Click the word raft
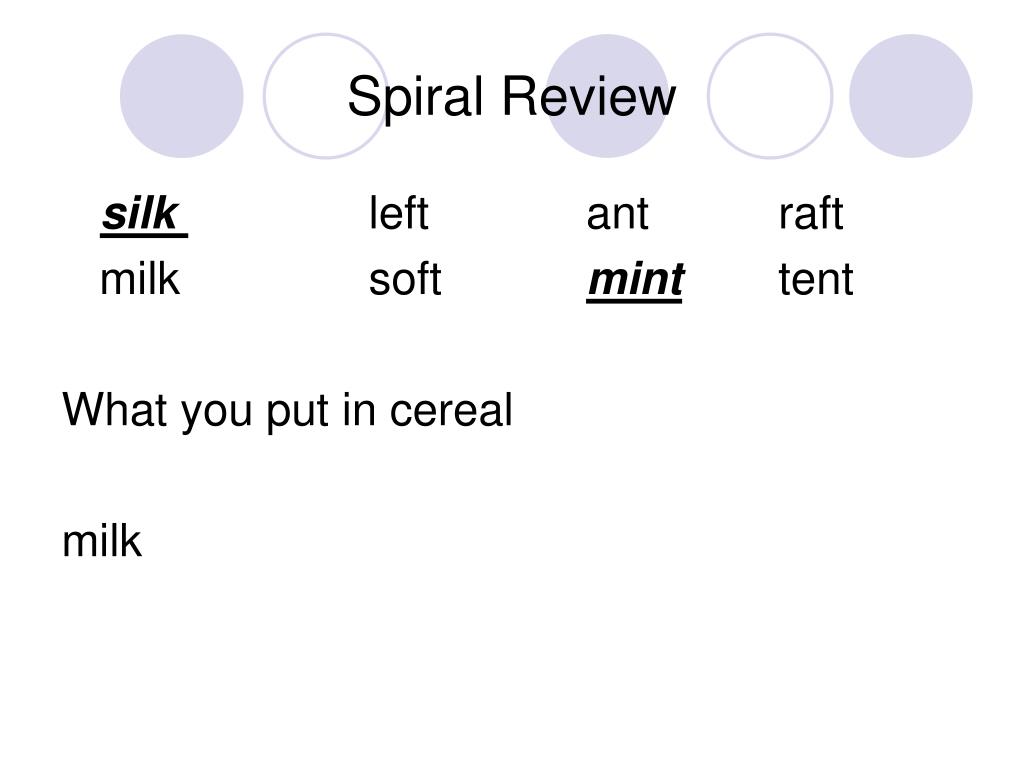 pos(810,213)
